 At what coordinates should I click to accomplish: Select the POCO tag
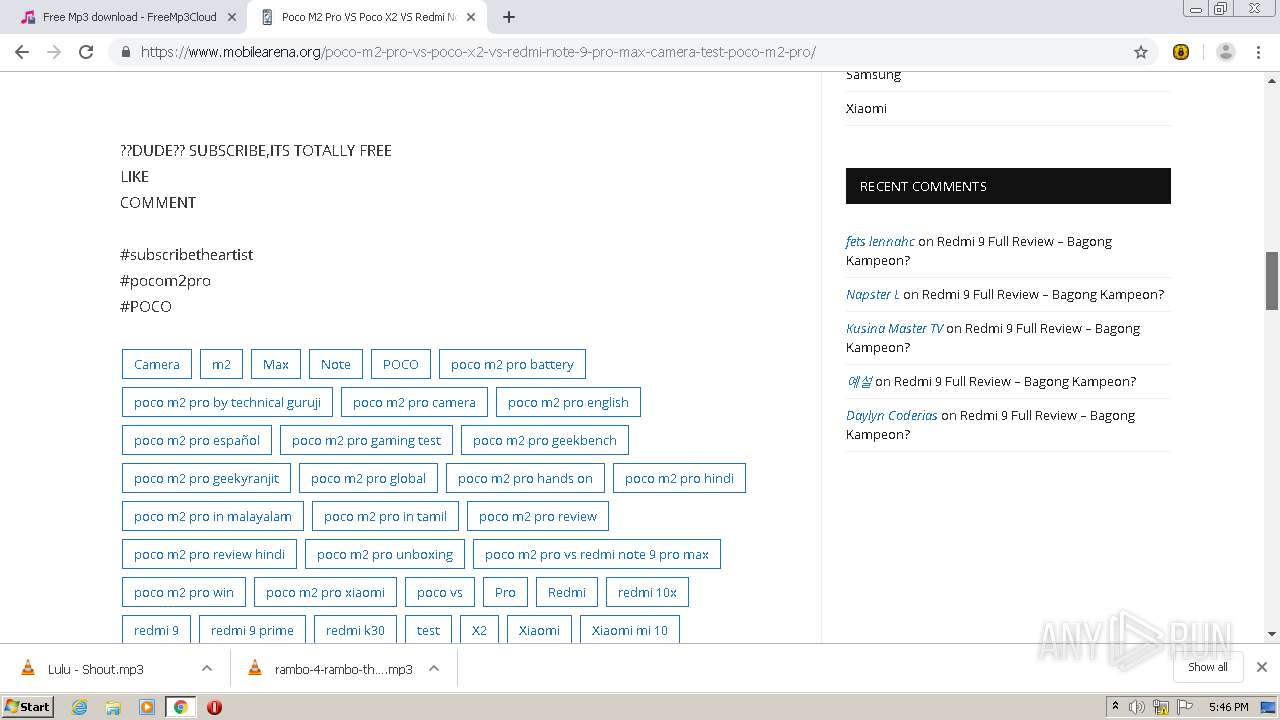[401, 364]
